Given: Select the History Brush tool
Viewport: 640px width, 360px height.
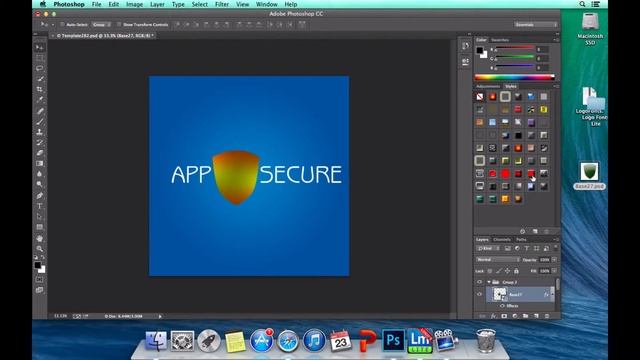Looking at the screenshot, I should (x=40, y=142).
